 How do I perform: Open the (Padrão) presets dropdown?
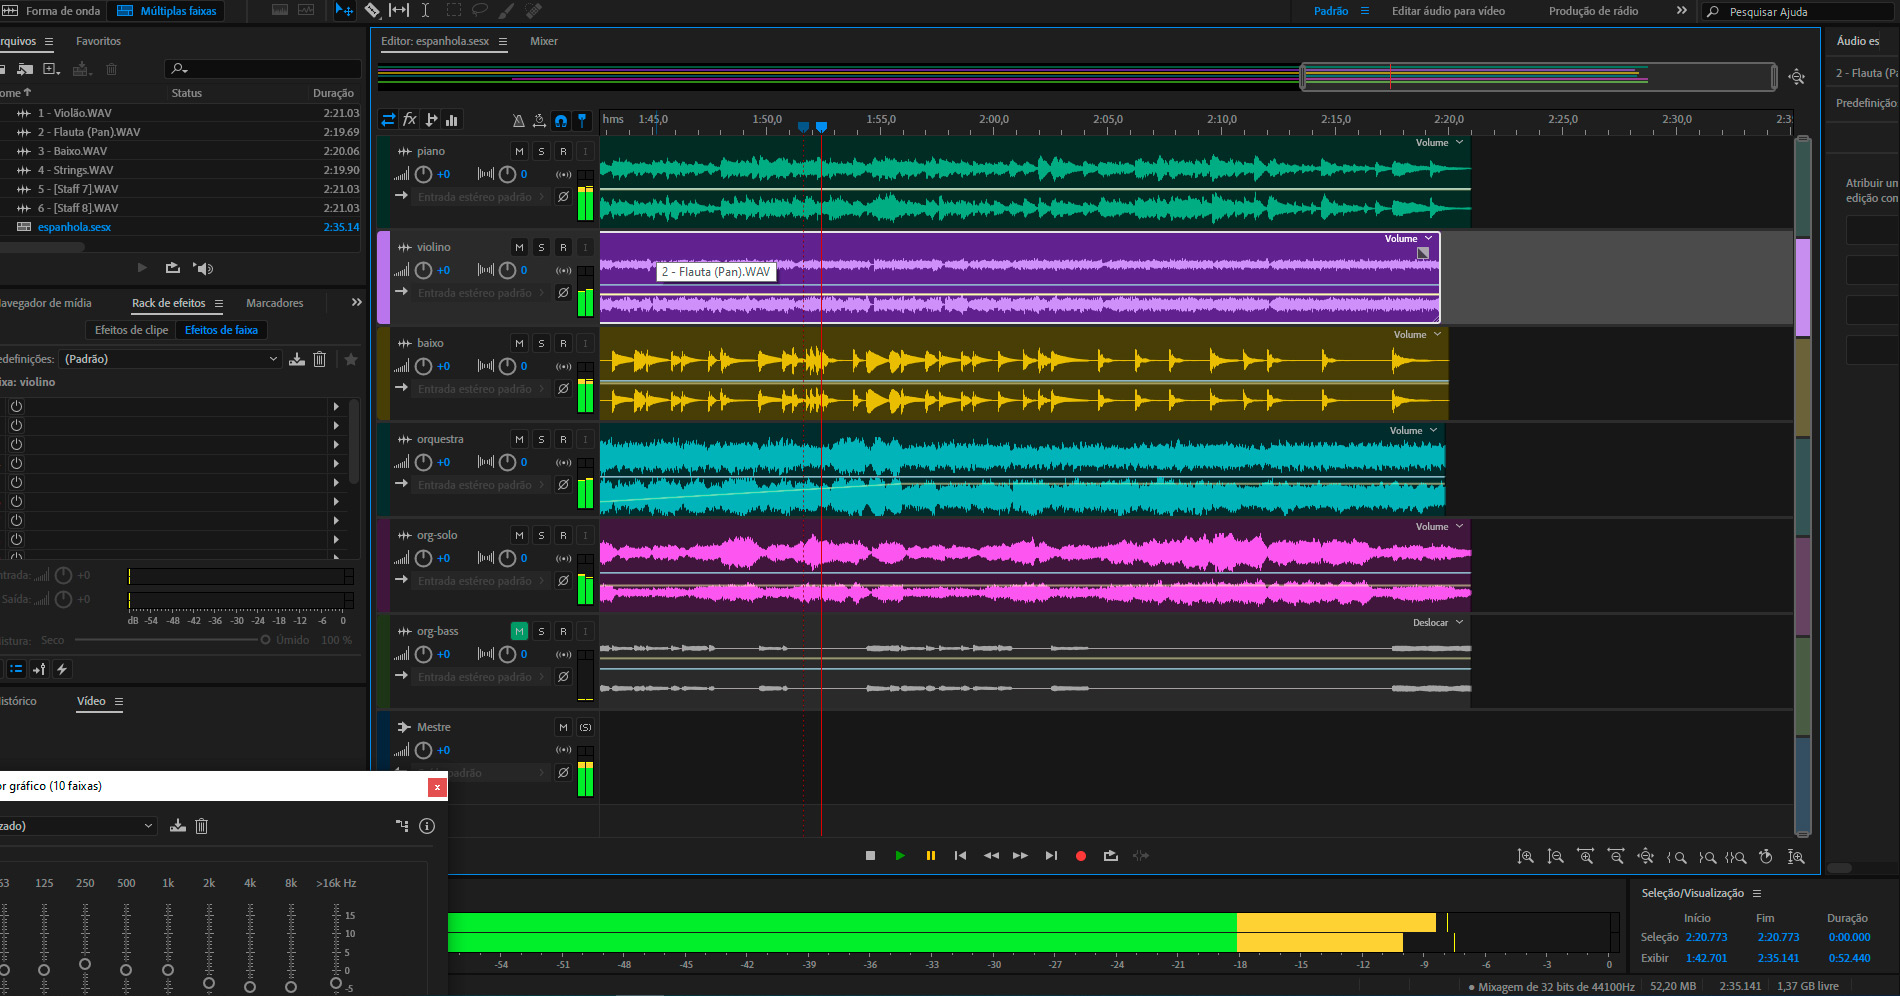[170, 359]
